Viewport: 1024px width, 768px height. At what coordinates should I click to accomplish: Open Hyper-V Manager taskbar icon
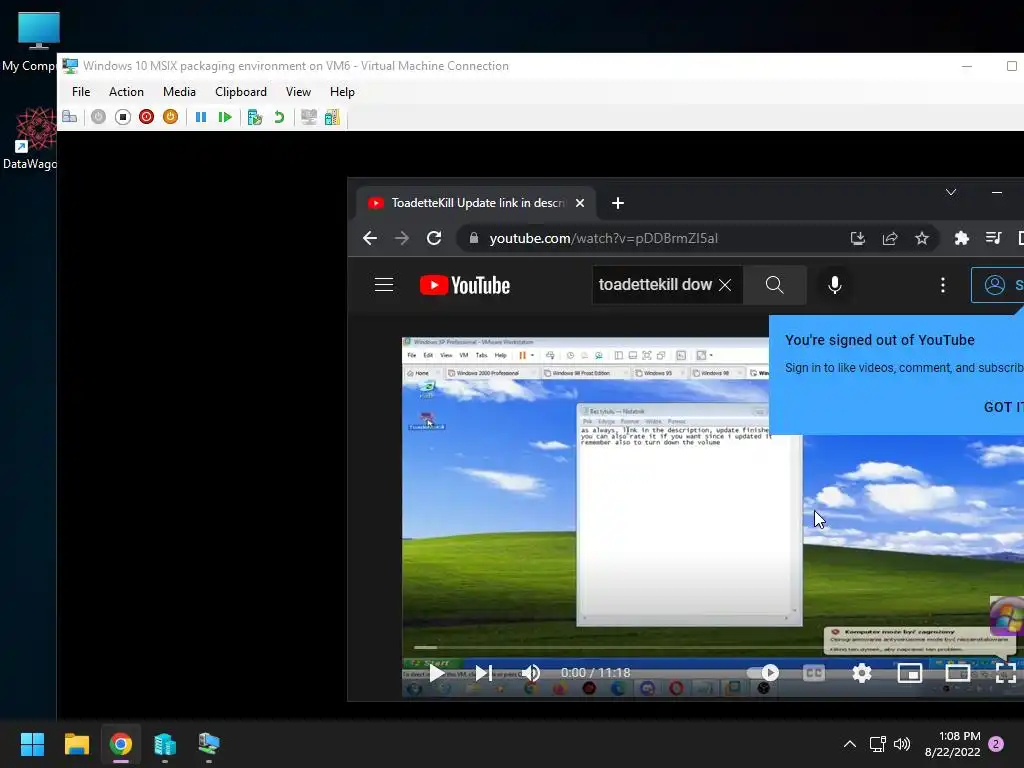click(x=165, y=744)
